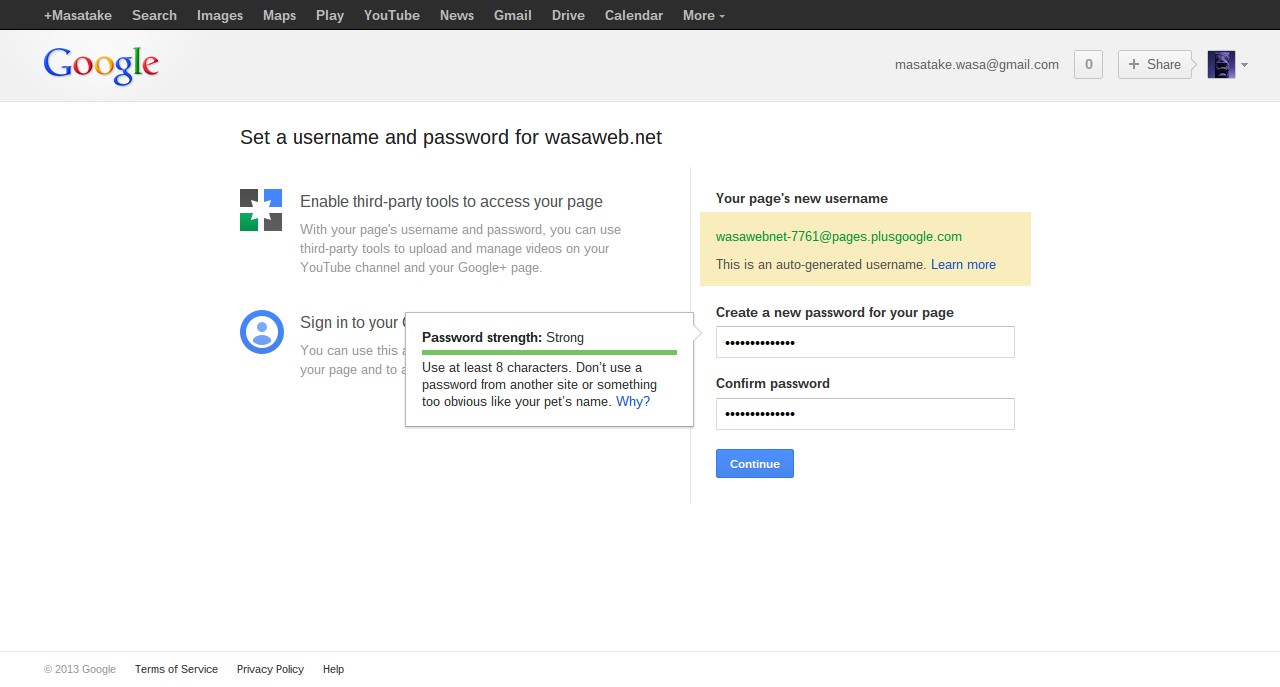Image resolution: width=1280 pixels, height=687 pixels.
Task: Open the Privacy Policy footer link
Action: (x=270, y=669)
